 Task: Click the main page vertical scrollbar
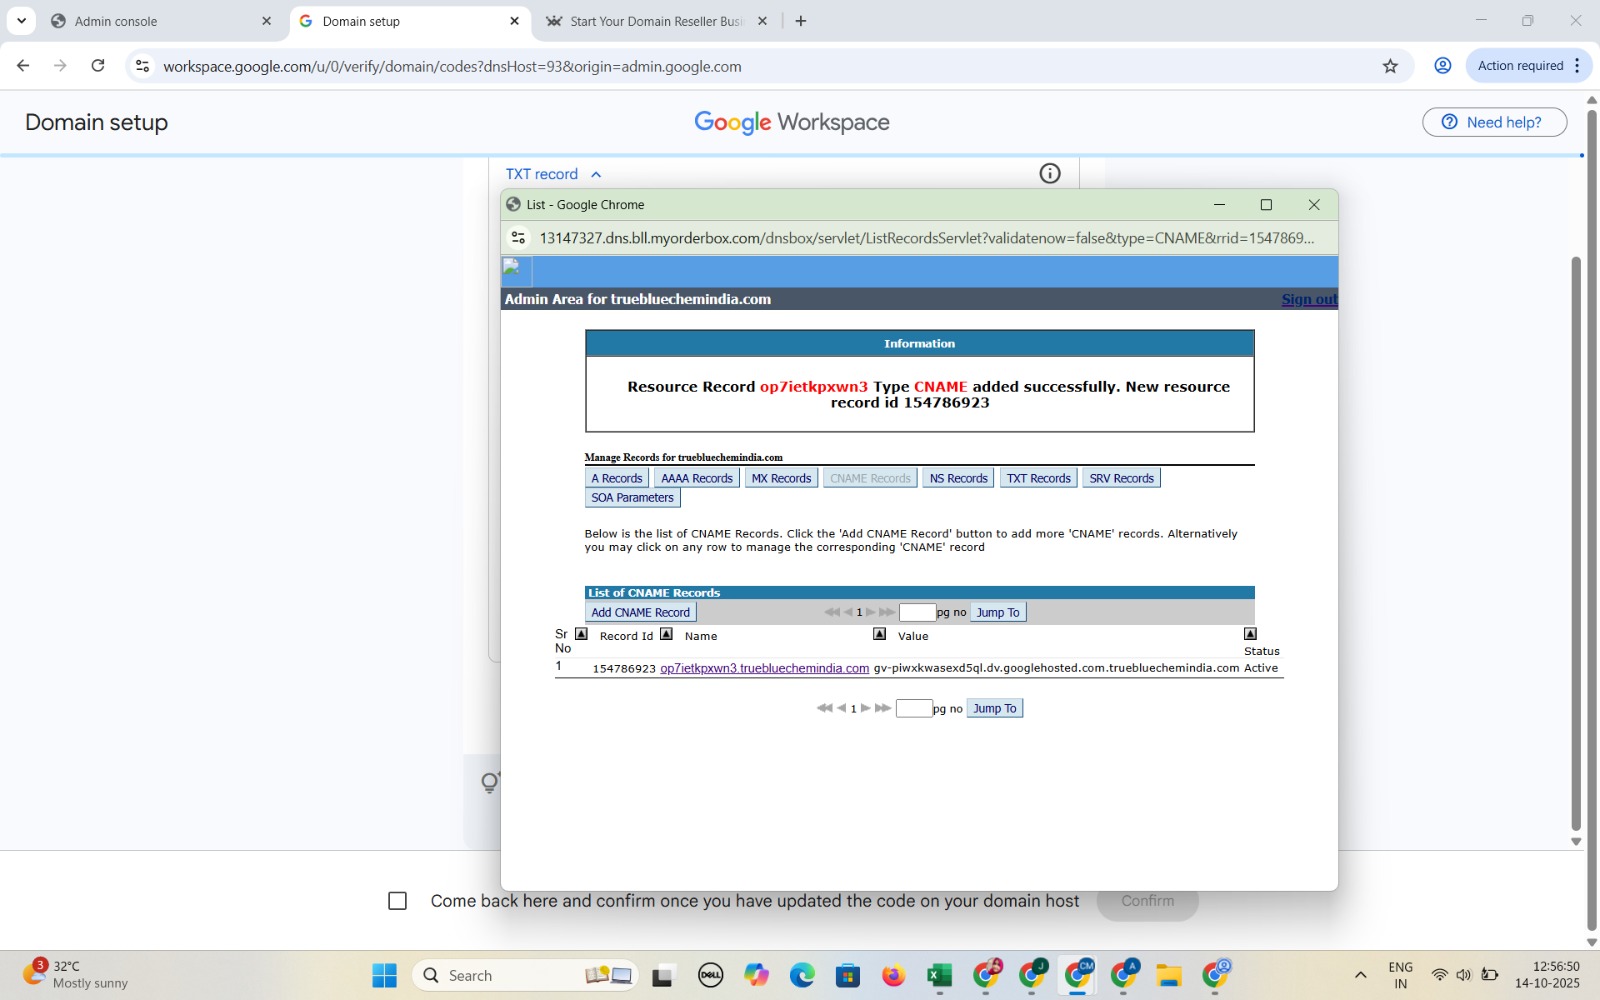coord(1576,540)
